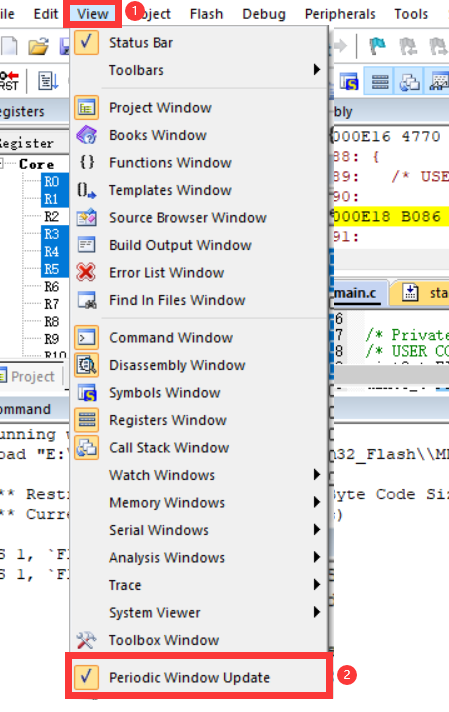Image resolution: width=449 pixels, height=712 pixels.
Task: Open the Flash menu
Action: coord(207,14)
